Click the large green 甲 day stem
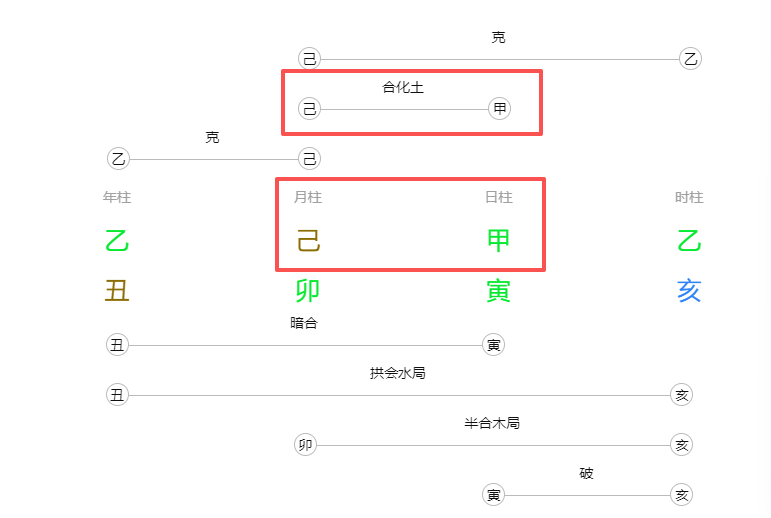The image size is (771, 518). tap(499, 241)
